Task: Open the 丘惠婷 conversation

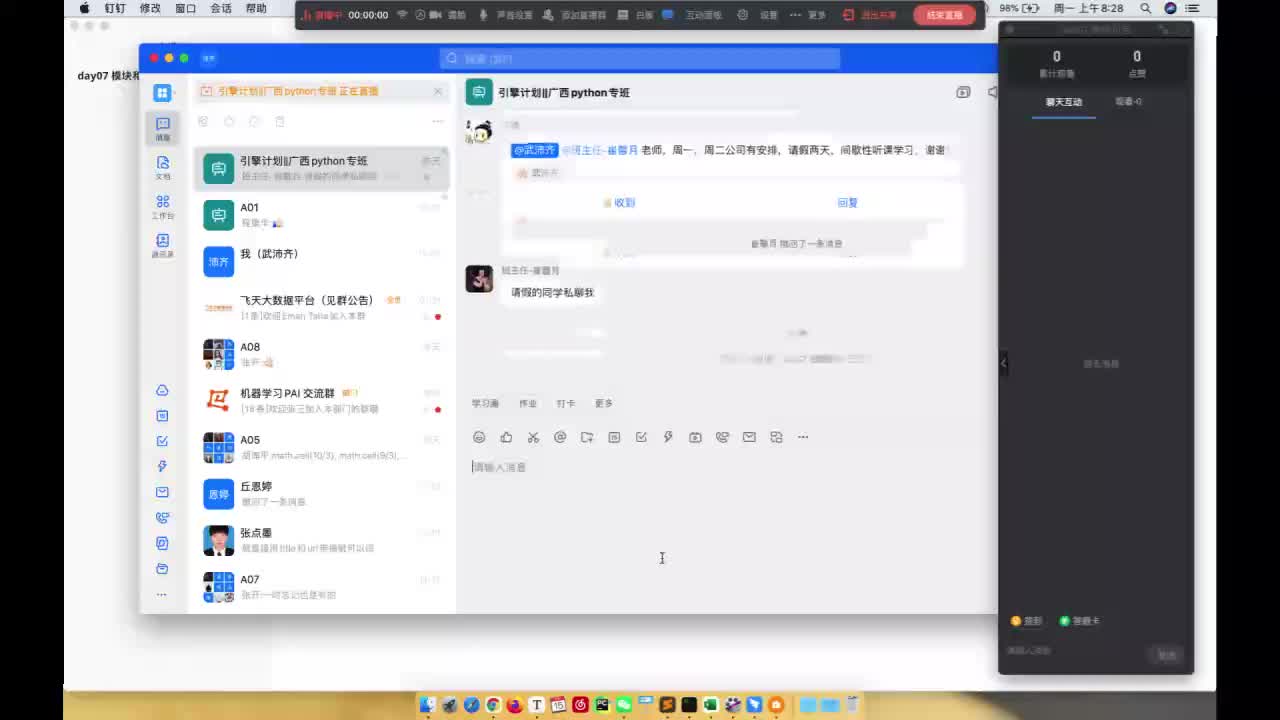Action: (x=322, y=493)
